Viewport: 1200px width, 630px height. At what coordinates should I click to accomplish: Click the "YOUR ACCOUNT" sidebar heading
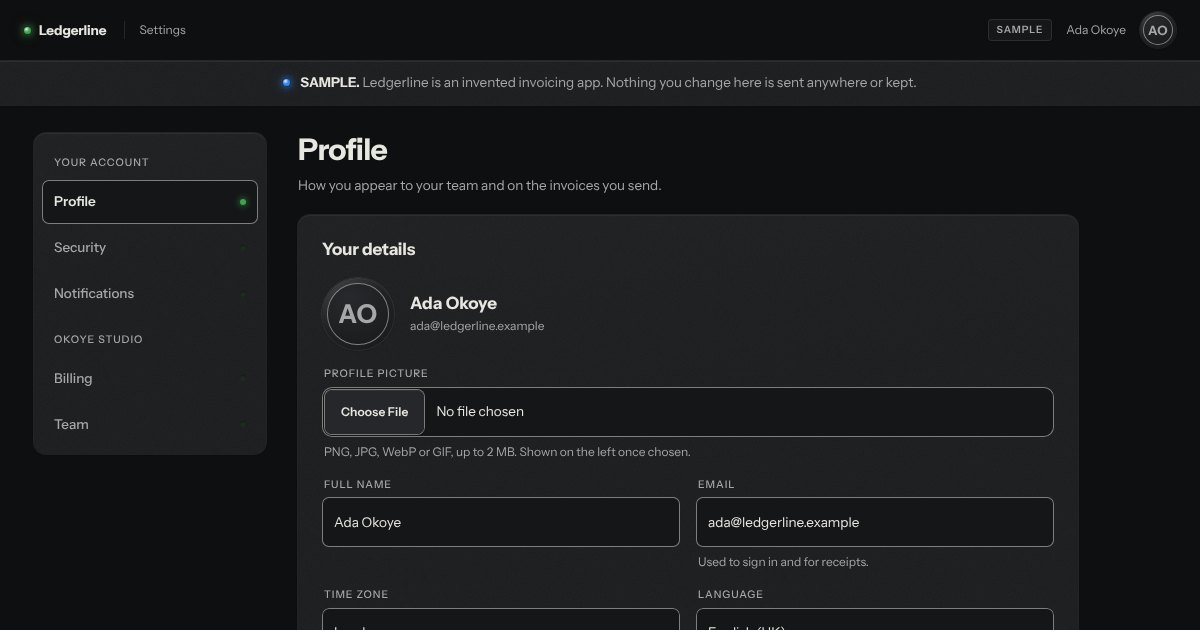pyautogui.click(x=101, y=162)
